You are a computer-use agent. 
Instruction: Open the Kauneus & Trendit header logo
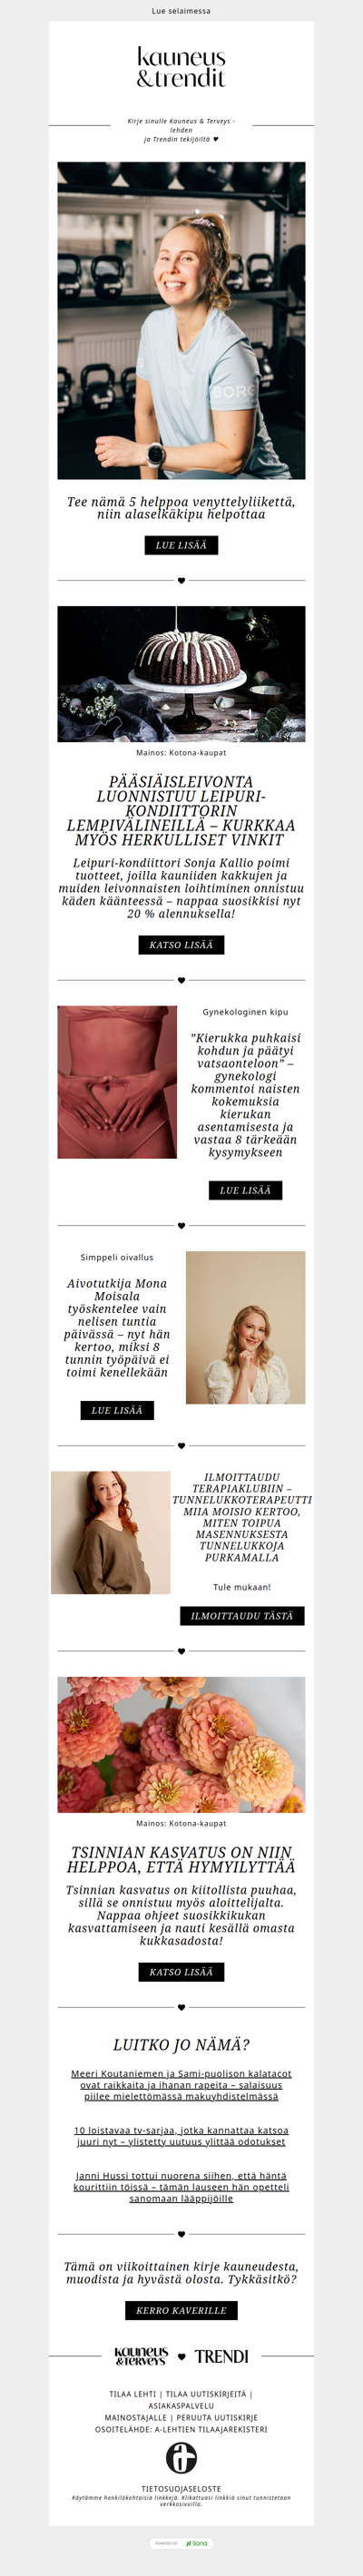[181, 68]
